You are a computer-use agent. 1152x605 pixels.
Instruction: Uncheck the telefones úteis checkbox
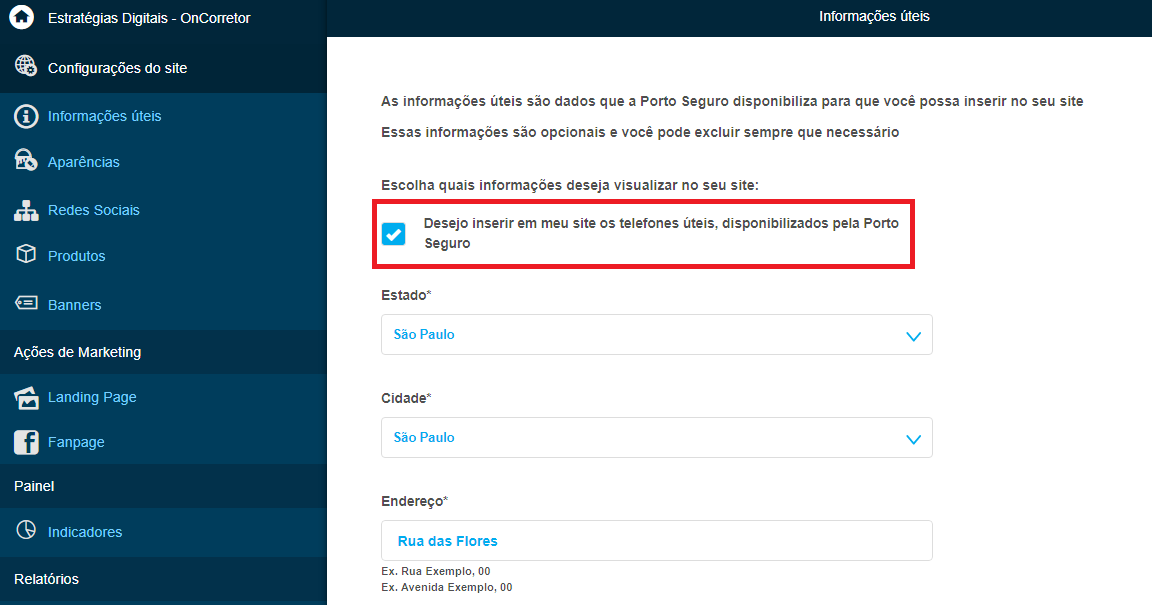(x=394, y=234)
